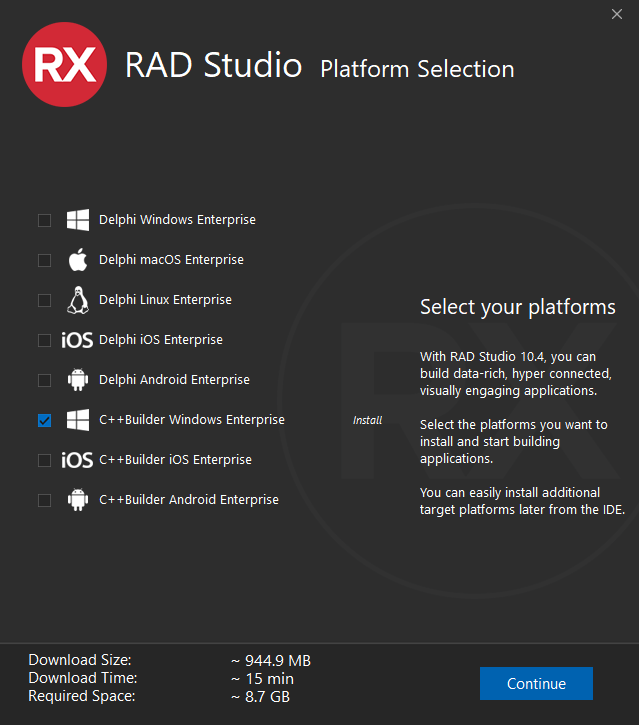Enable the Delphi Windows Enterprise checkbox
Image resolution: width=639 pixels, height=725 pixels.
click(x=44, y=220)
